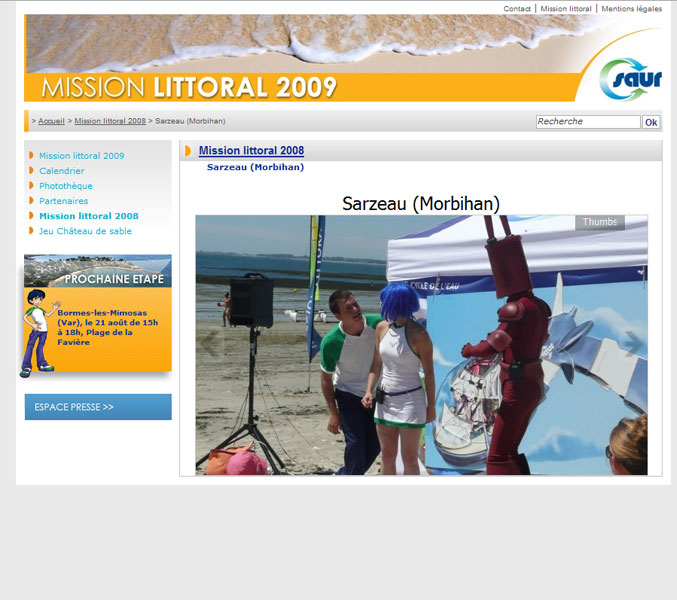Click the Bormes-les-Mimosas next stage text

(108, 327)
